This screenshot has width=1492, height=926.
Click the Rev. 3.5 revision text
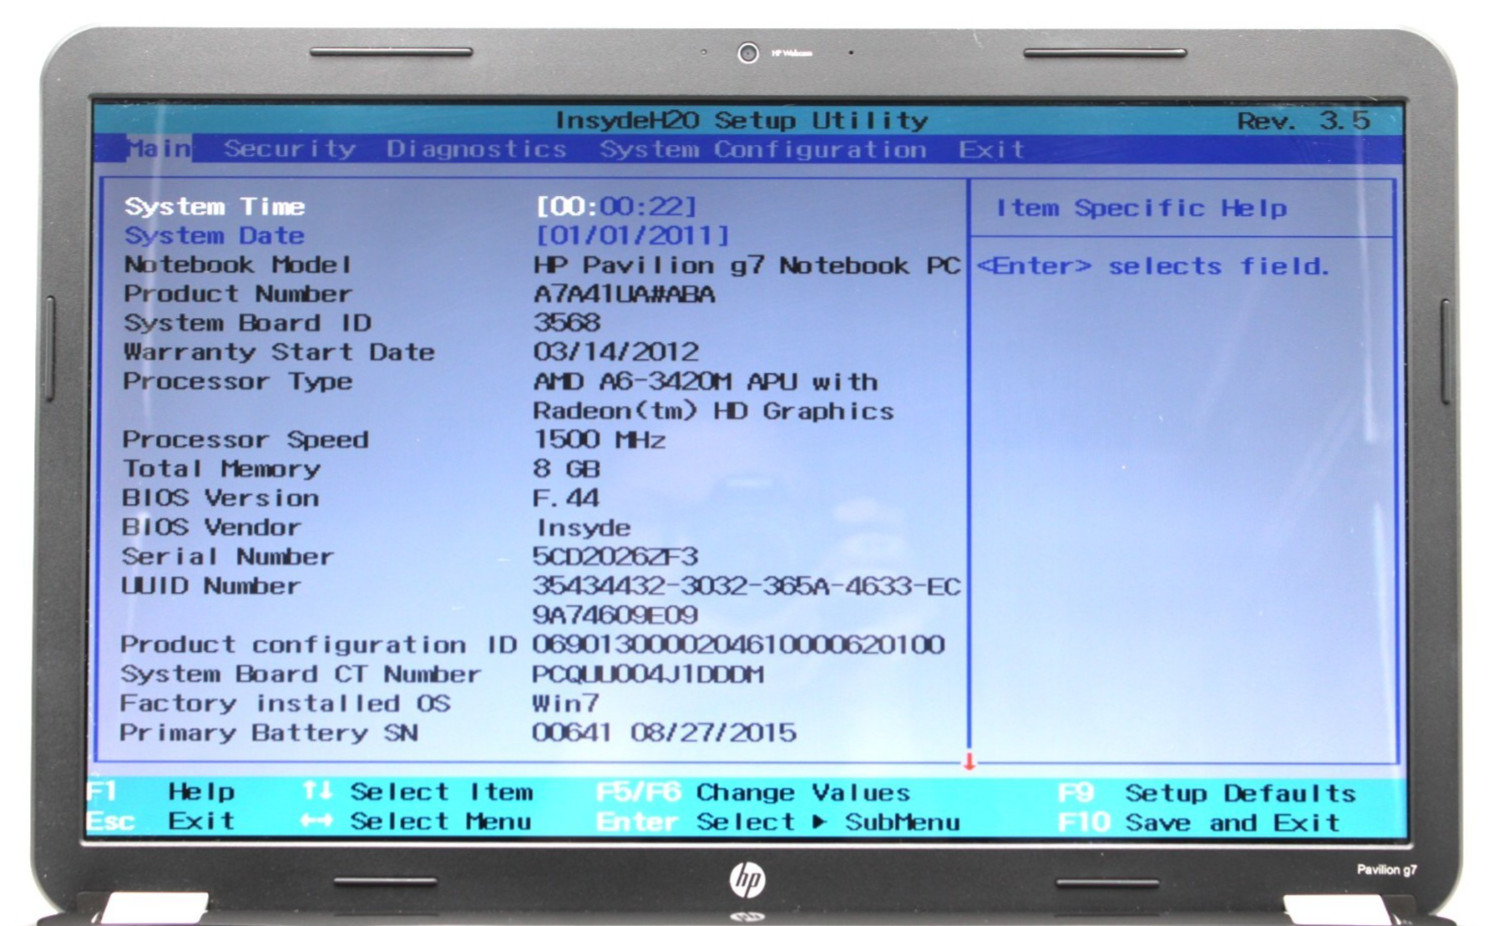click(1304, 121)
